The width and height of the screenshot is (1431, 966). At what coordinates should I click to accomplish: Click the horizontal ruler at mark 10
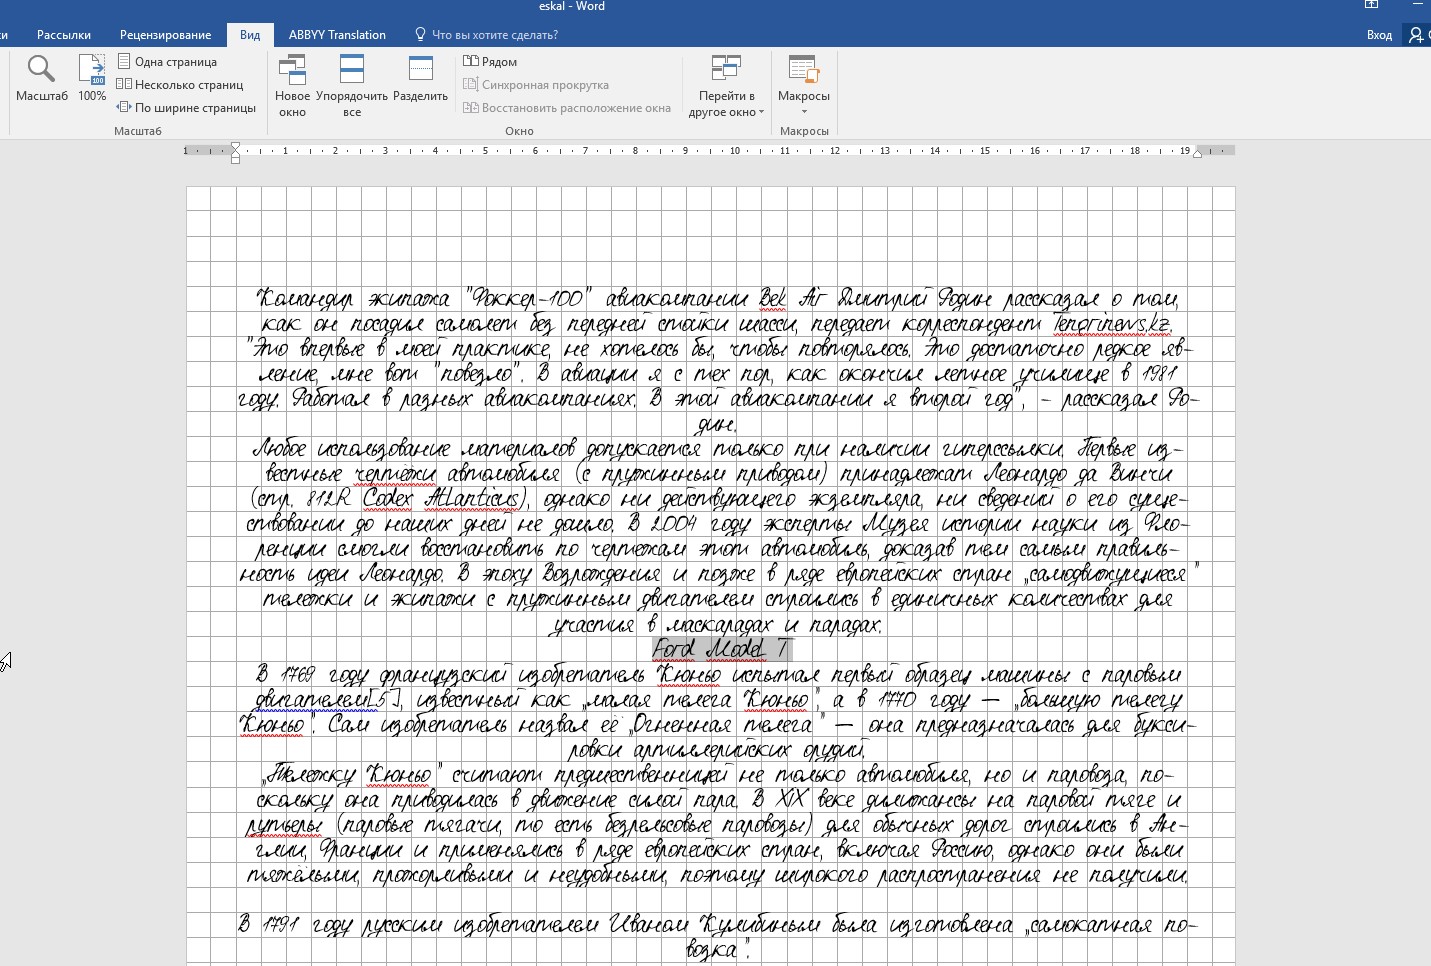point(735,151)
